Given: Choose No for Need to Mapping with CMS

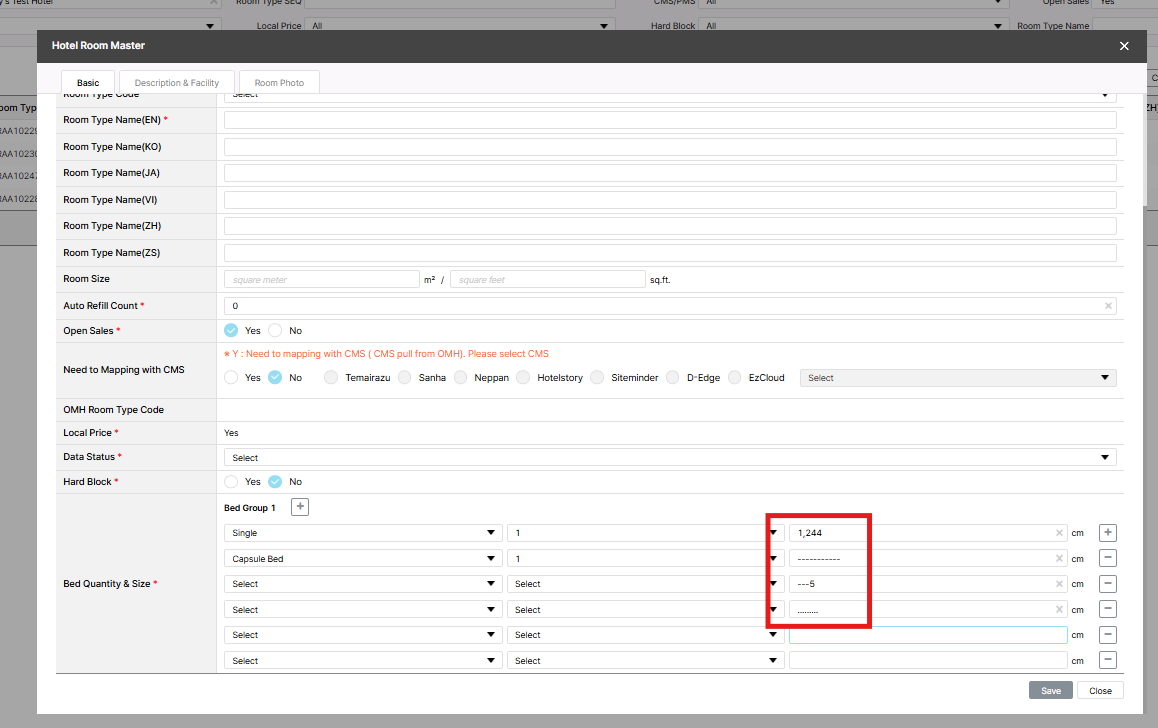Looking at the screenshot, I should 275,377.
